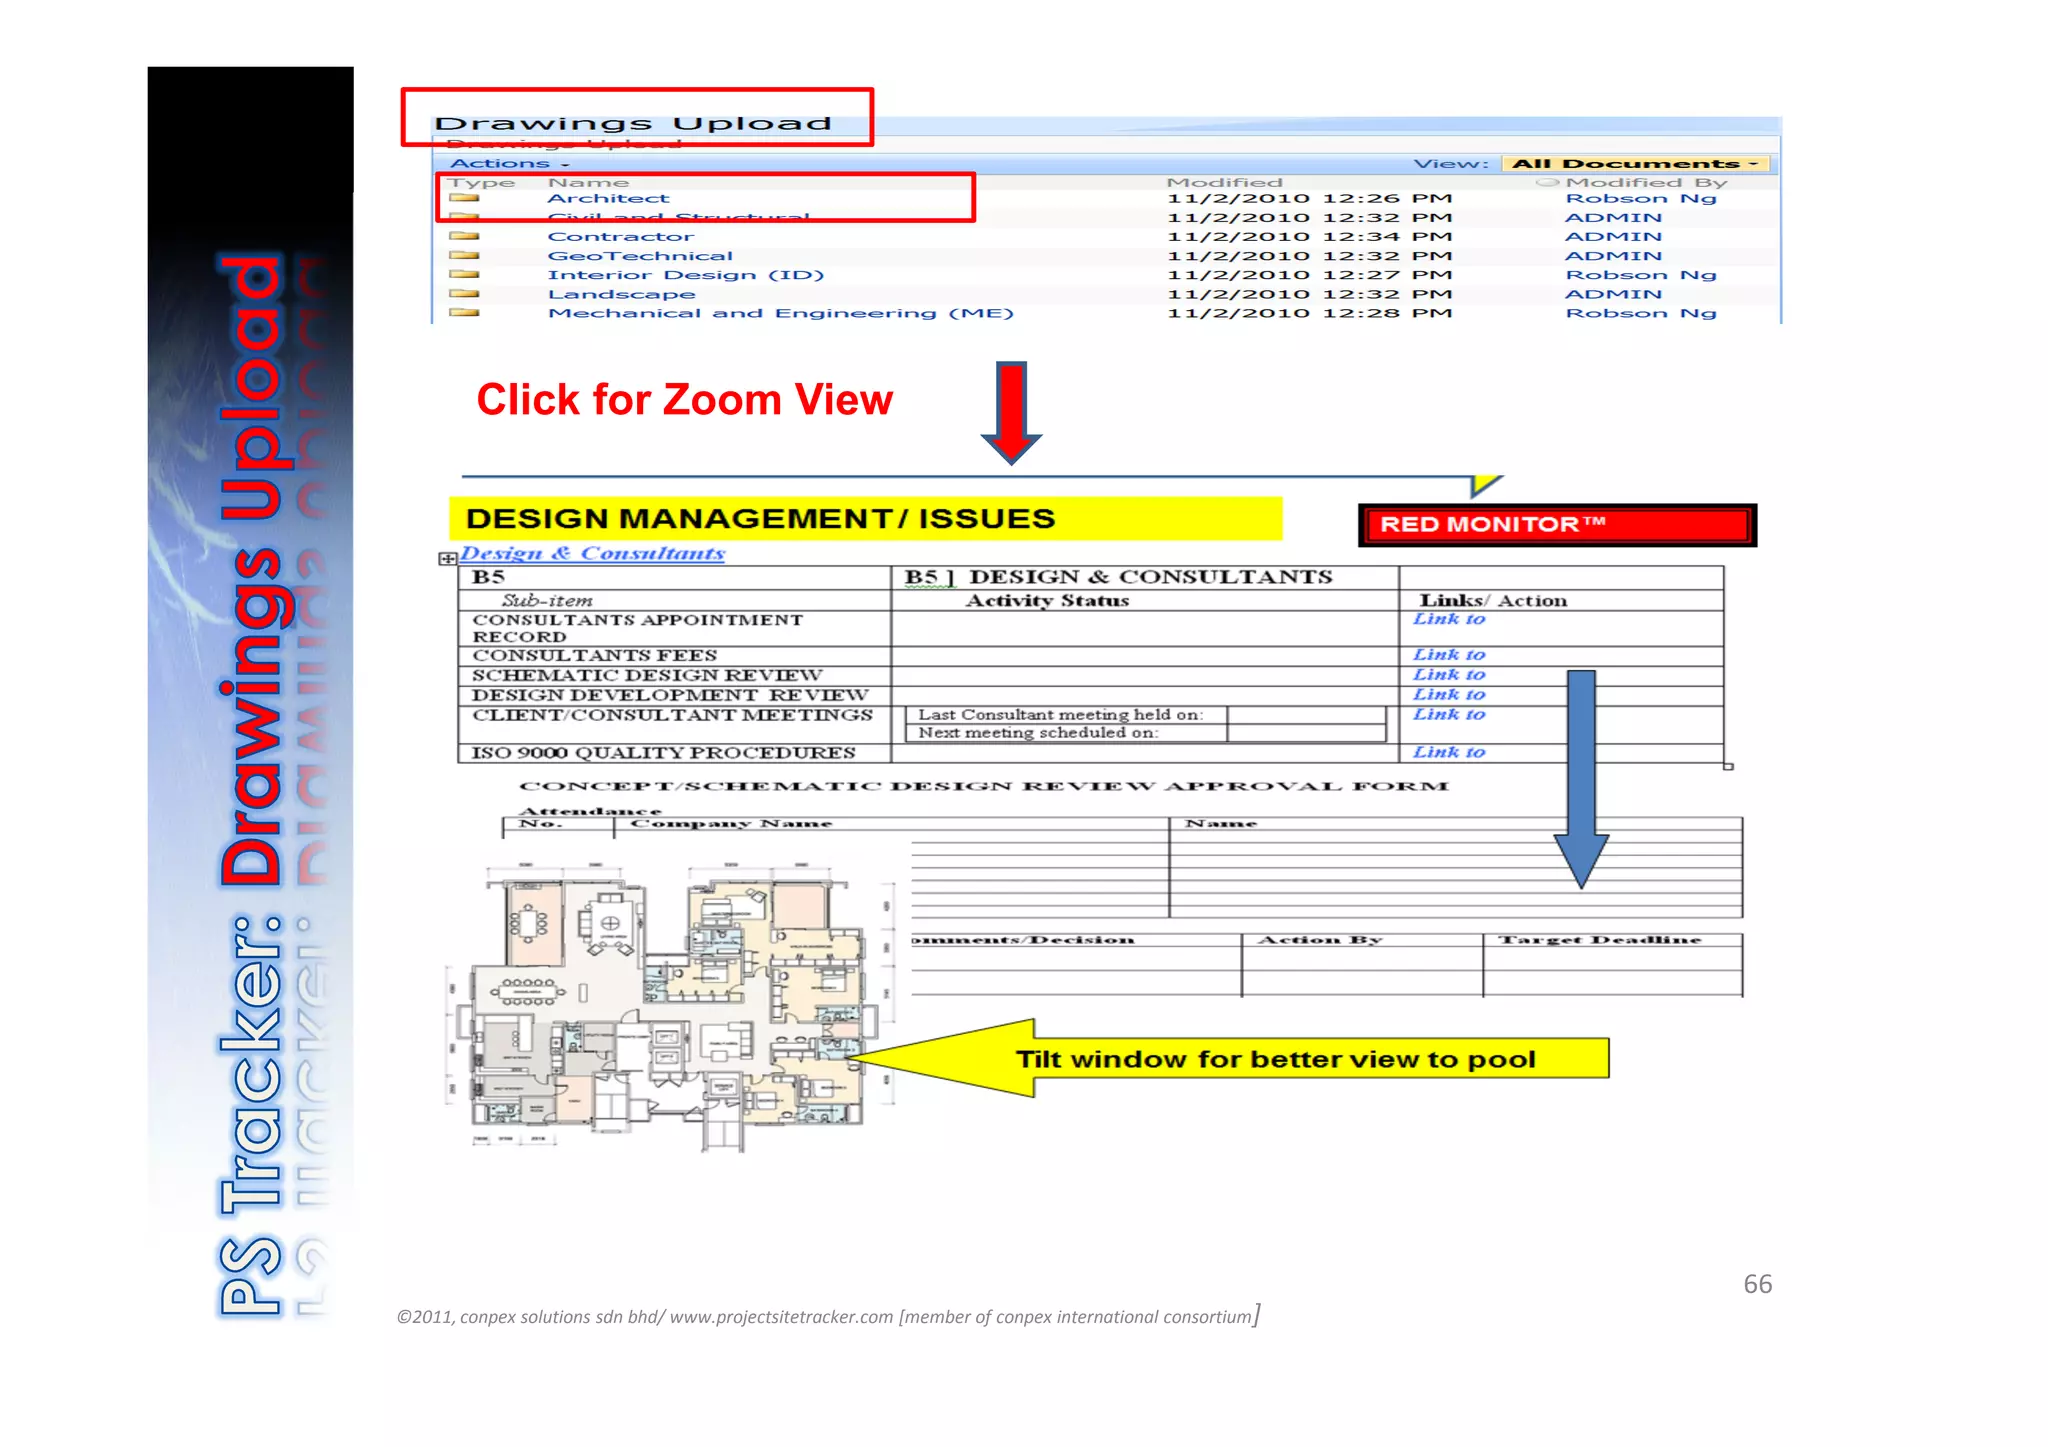This screenshot has width=2048, height=1447.
Task: Click the Last Consultant meeting held on field
Action: [x=1306, y=715]
